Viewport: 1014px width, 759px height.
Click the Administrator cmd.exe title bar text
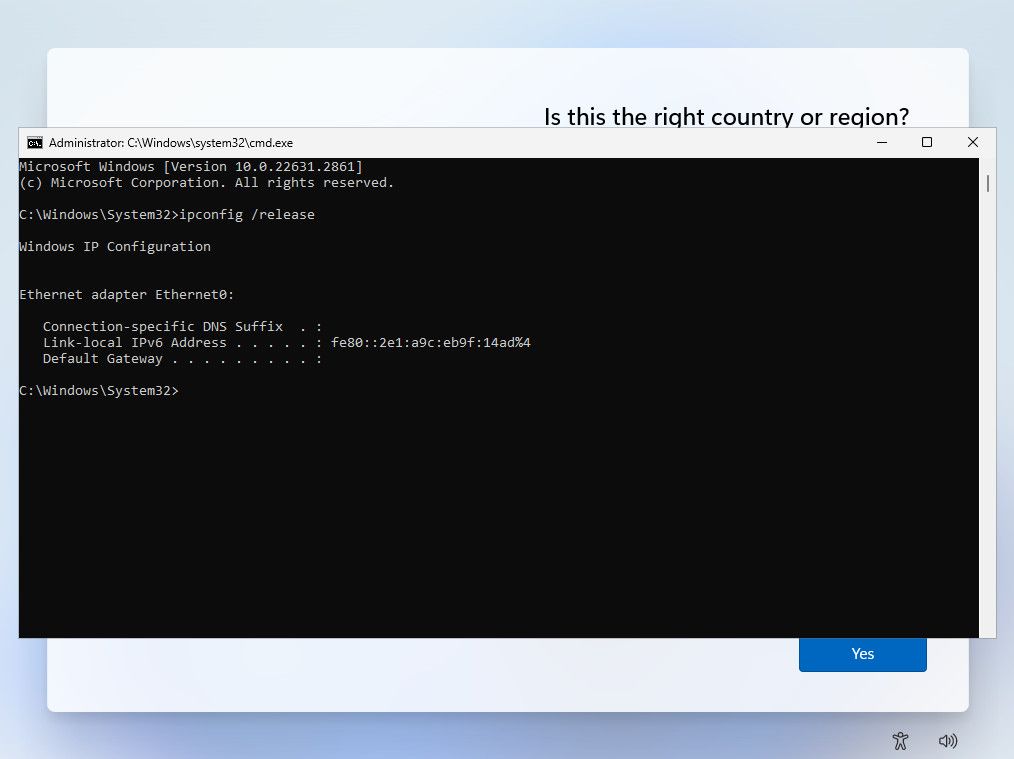click(171, 143)
